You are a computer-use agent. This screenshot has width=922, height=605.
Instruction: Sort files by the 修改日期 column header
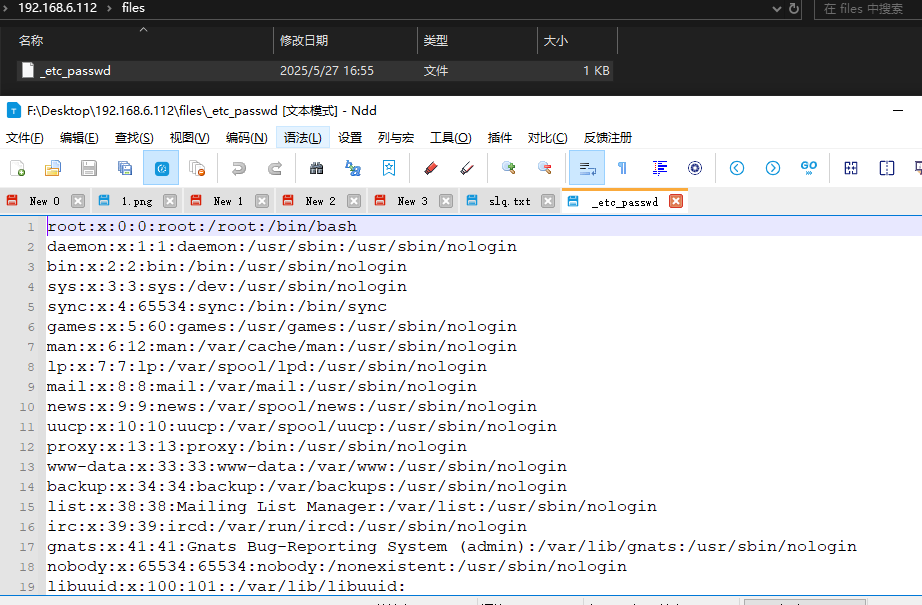(304, 41)
